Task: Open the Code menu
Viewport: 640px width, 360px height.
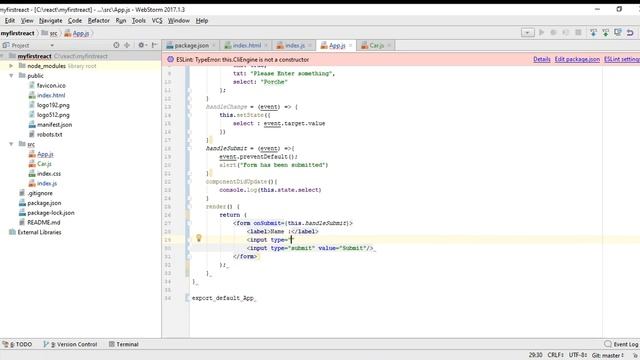Action: (x=75, y=20)
